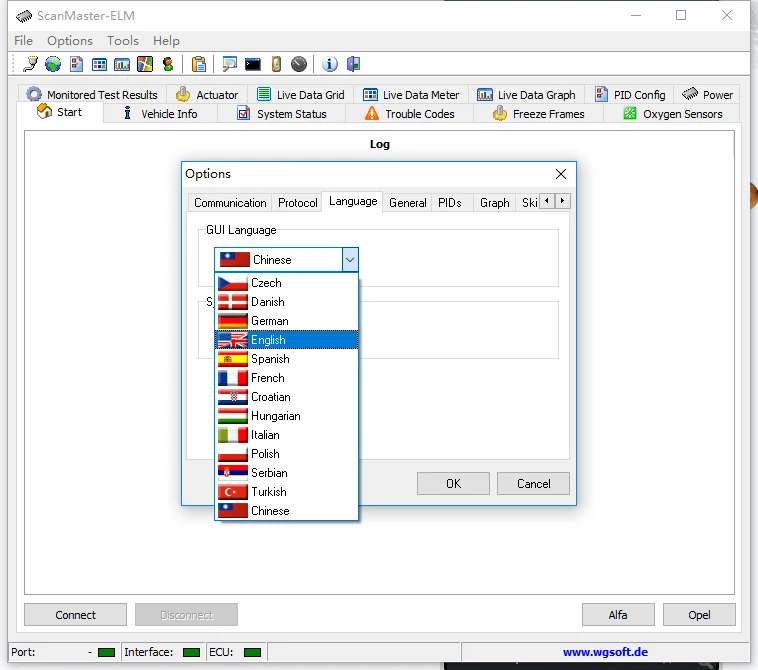Click the handheld device toolbar icon
The height and width of the screenshot is (670, 758).
(276, 64)
